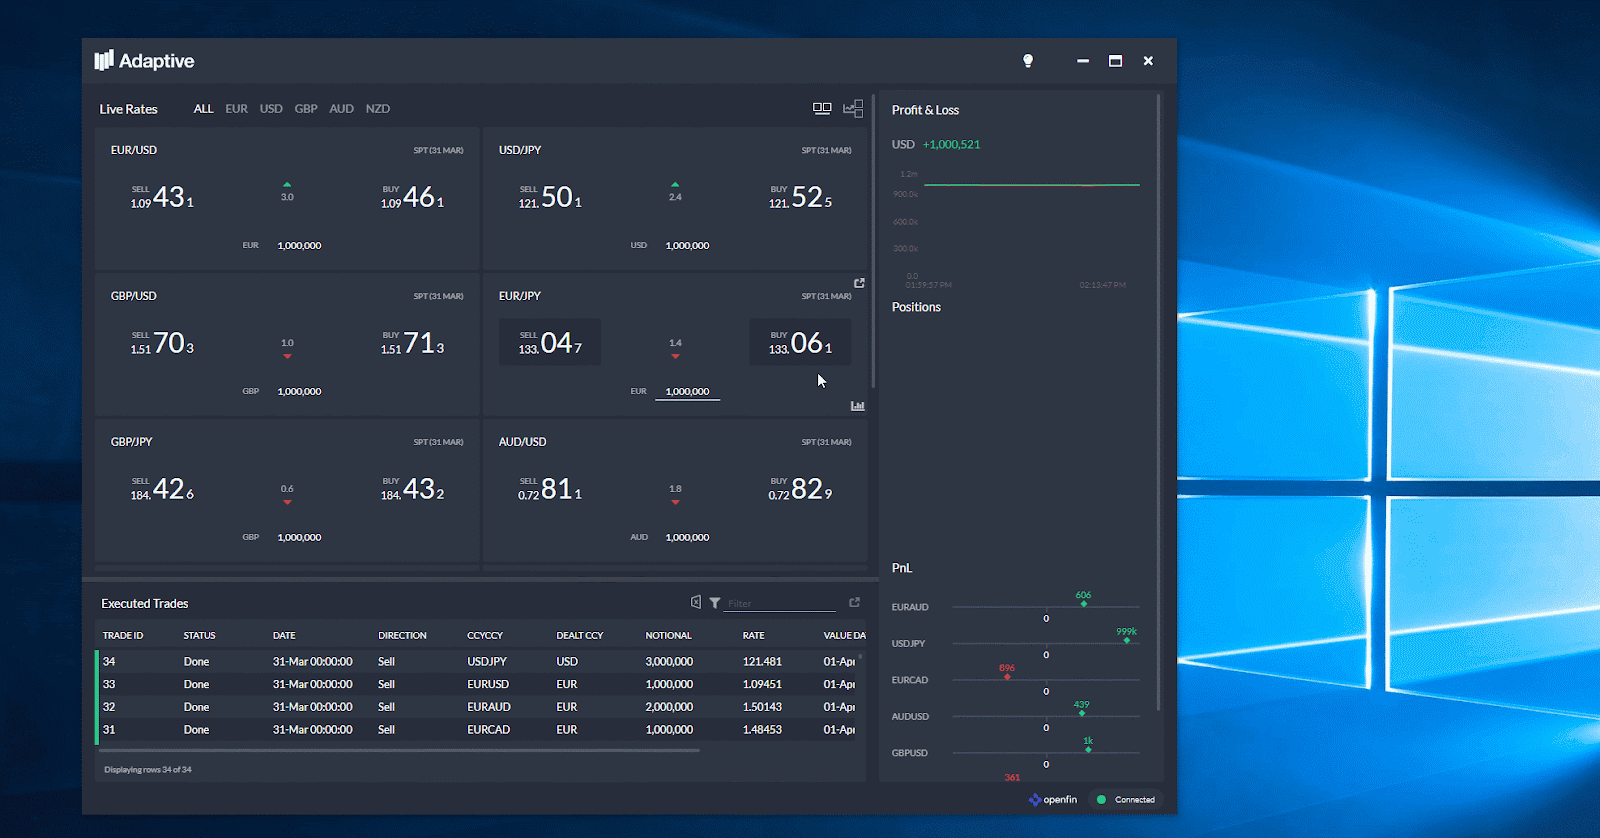
Task: Click the USDJPY 999k PnL marker
Action: click(x=1127, y=640)
